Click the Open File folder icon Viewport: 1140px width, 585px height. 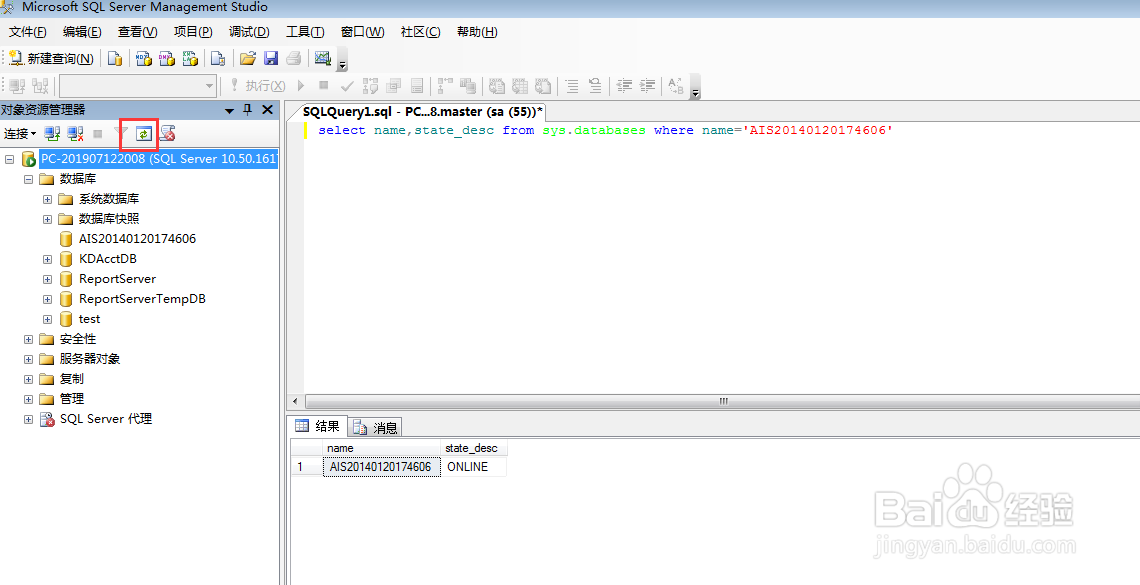248,59
